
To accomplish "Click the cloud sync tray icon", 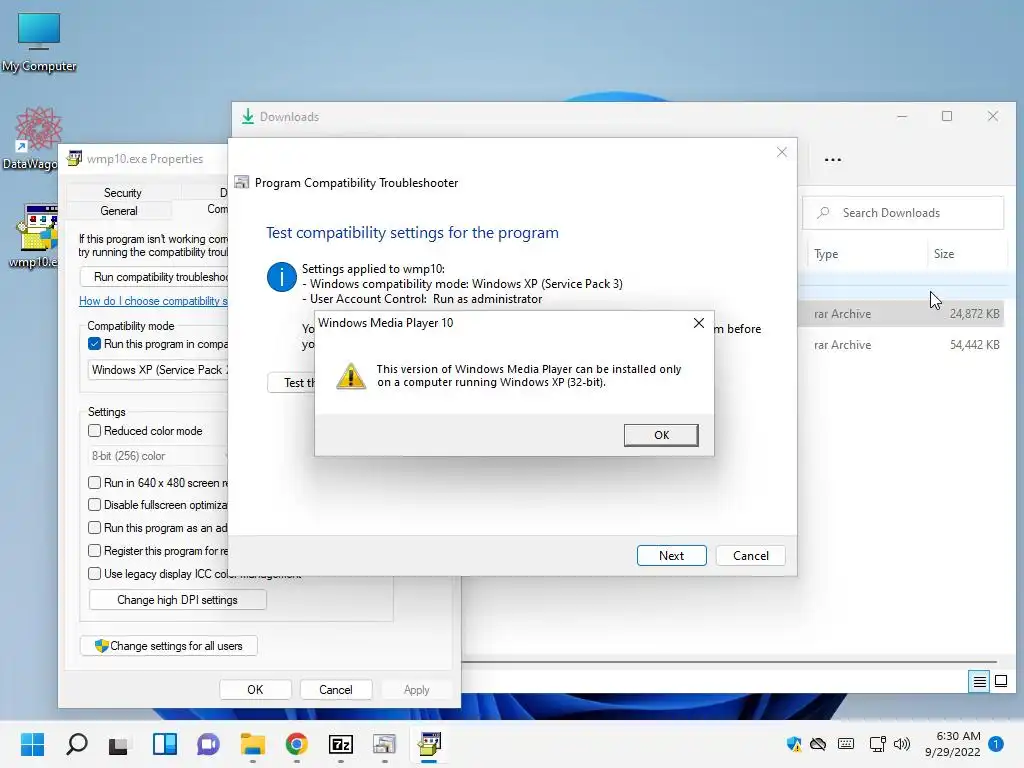I will pyautogui.click(x=818, y=744).
